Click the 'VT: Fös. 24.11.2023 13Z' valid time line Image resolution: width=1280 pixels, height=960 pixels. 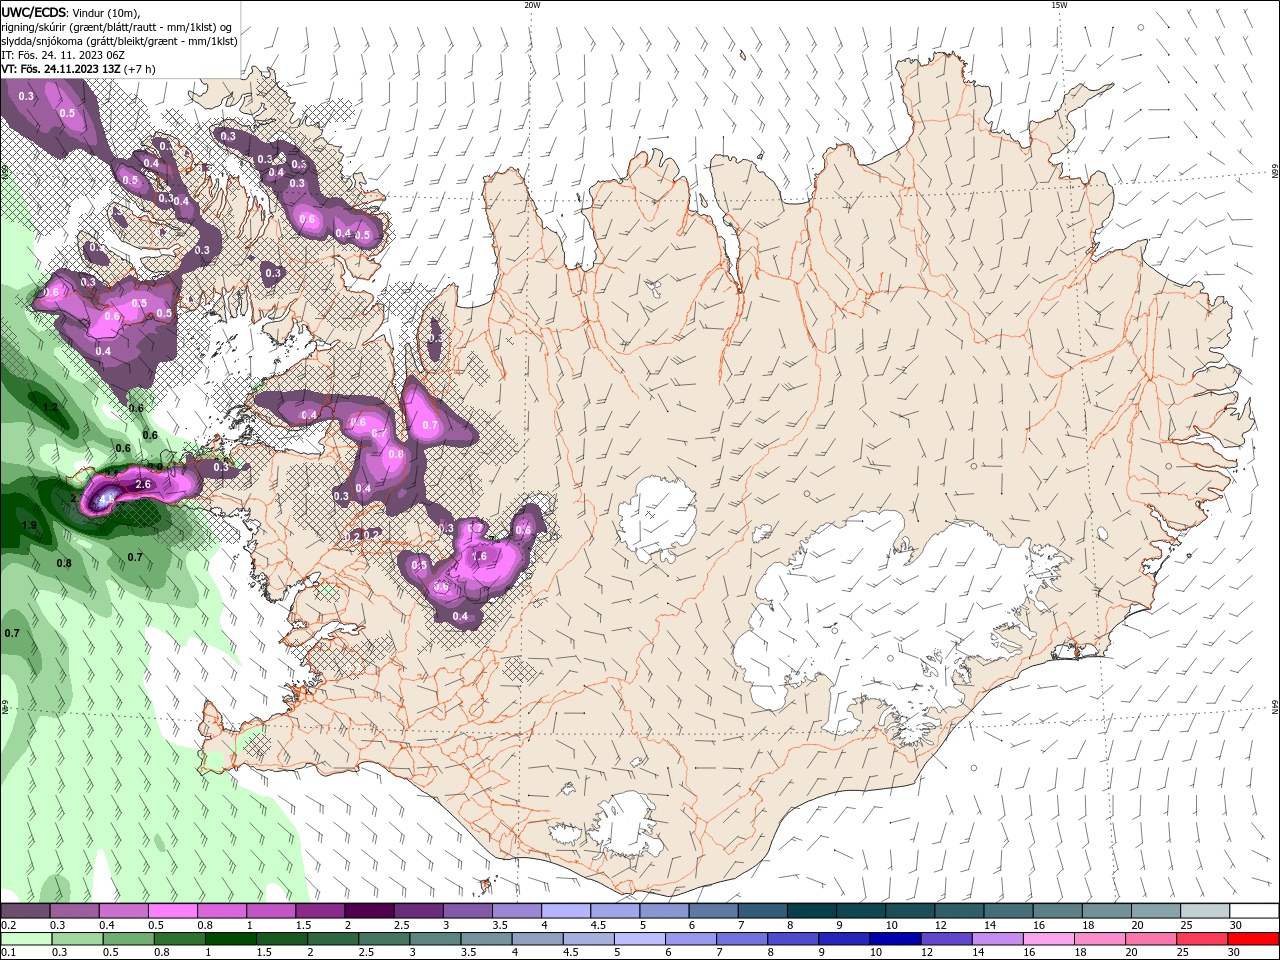point(59,69)
